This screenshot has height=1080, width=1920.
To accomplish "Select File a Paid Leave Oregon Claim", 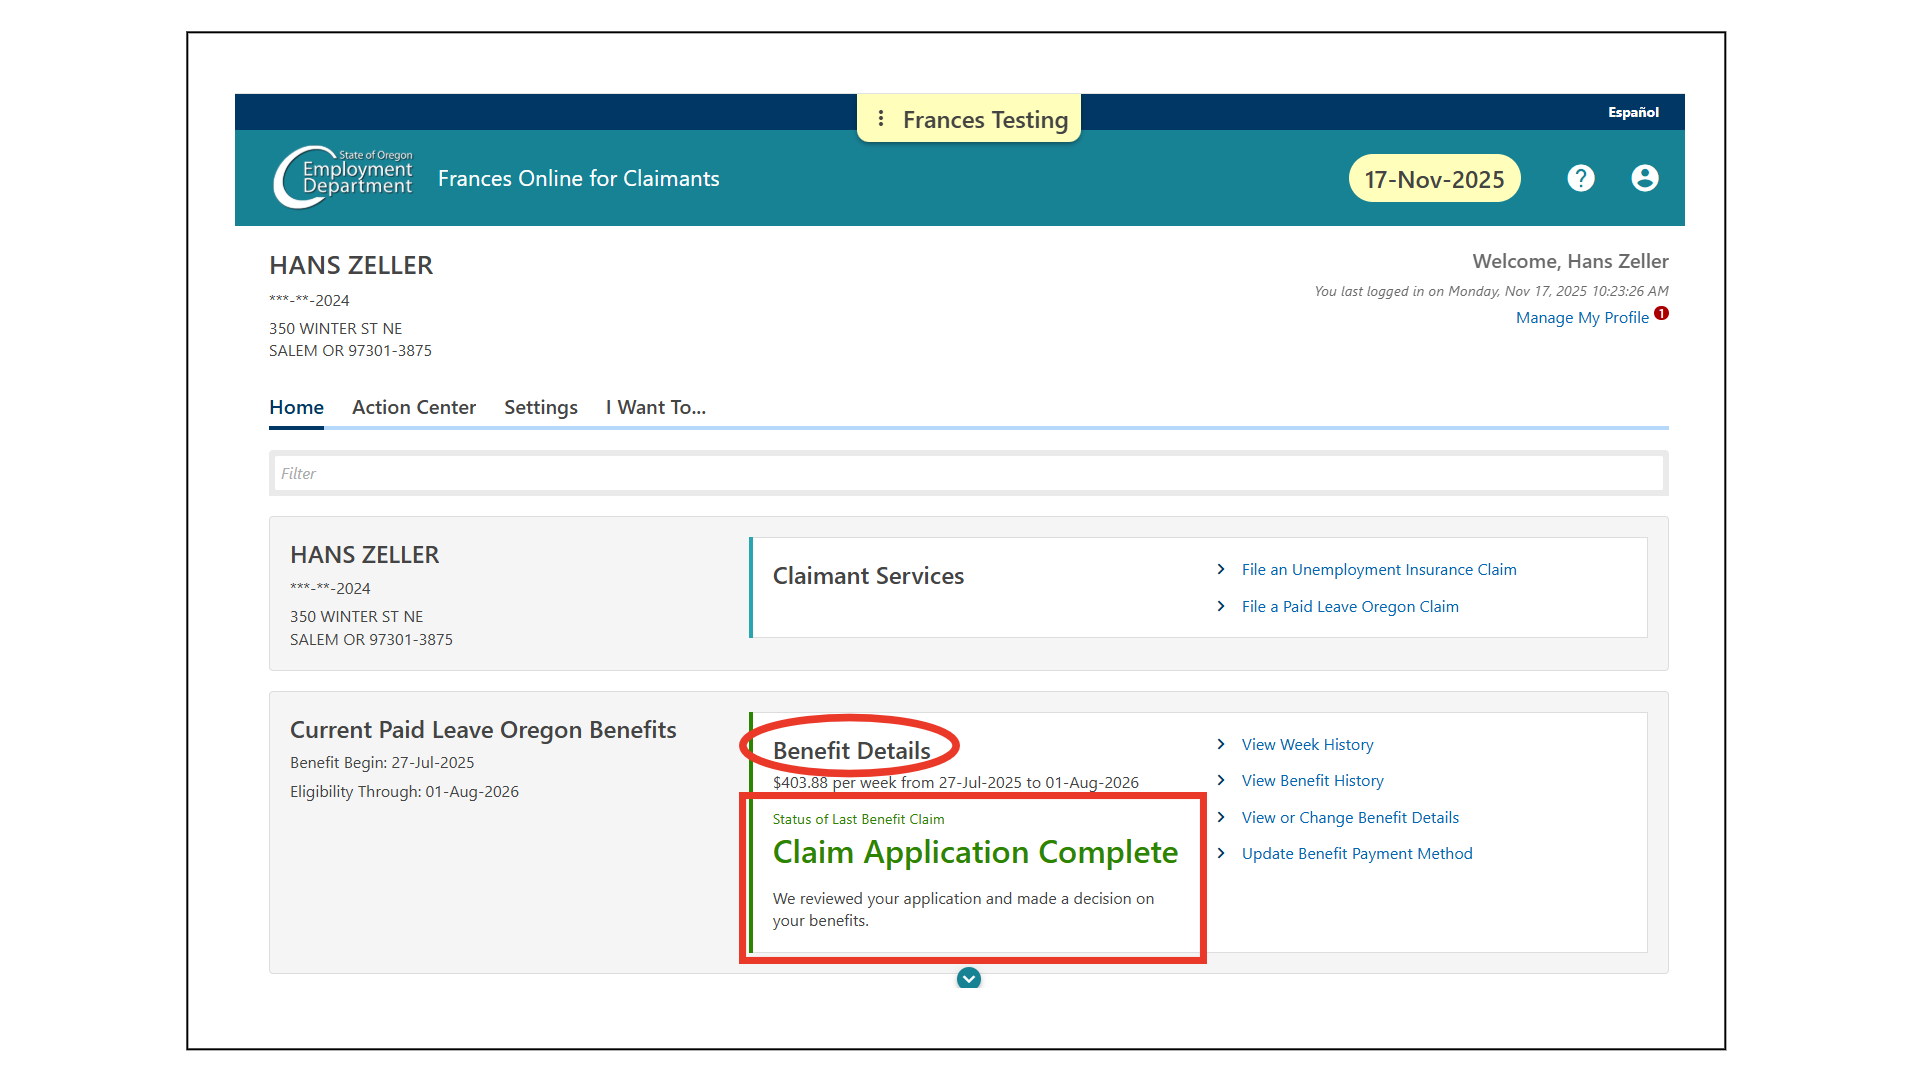I will point(1350,606).
